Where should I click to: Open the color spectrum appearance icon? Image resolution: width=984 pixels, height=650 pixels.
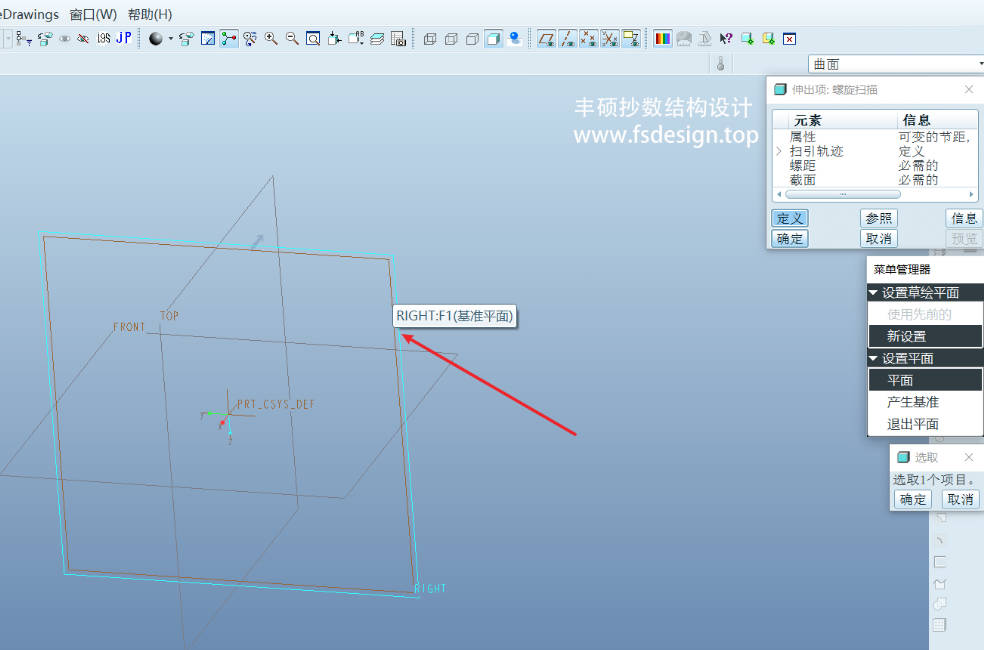662,39
